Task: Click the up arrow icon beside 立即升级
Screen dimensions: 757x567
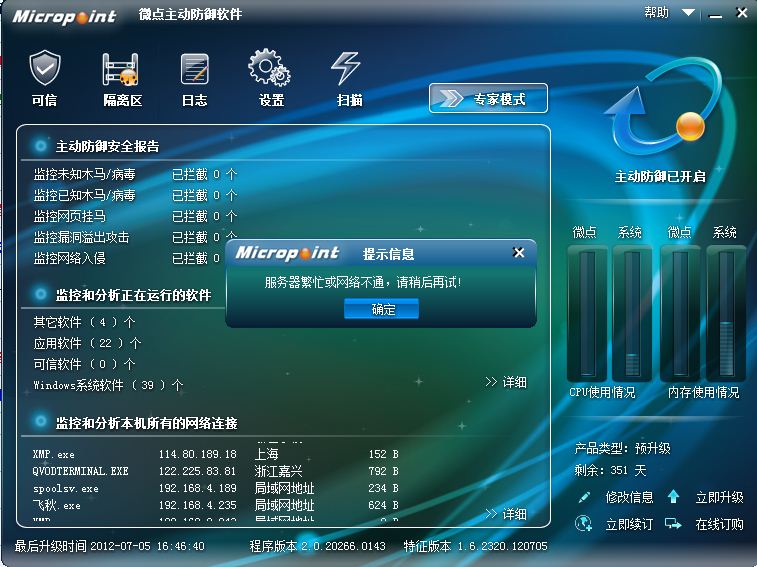Action: (x=673, y=496)
